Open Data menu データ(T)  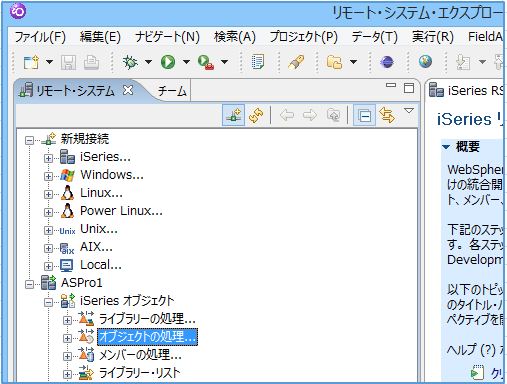pyautogui.click(x=374, y=37)
